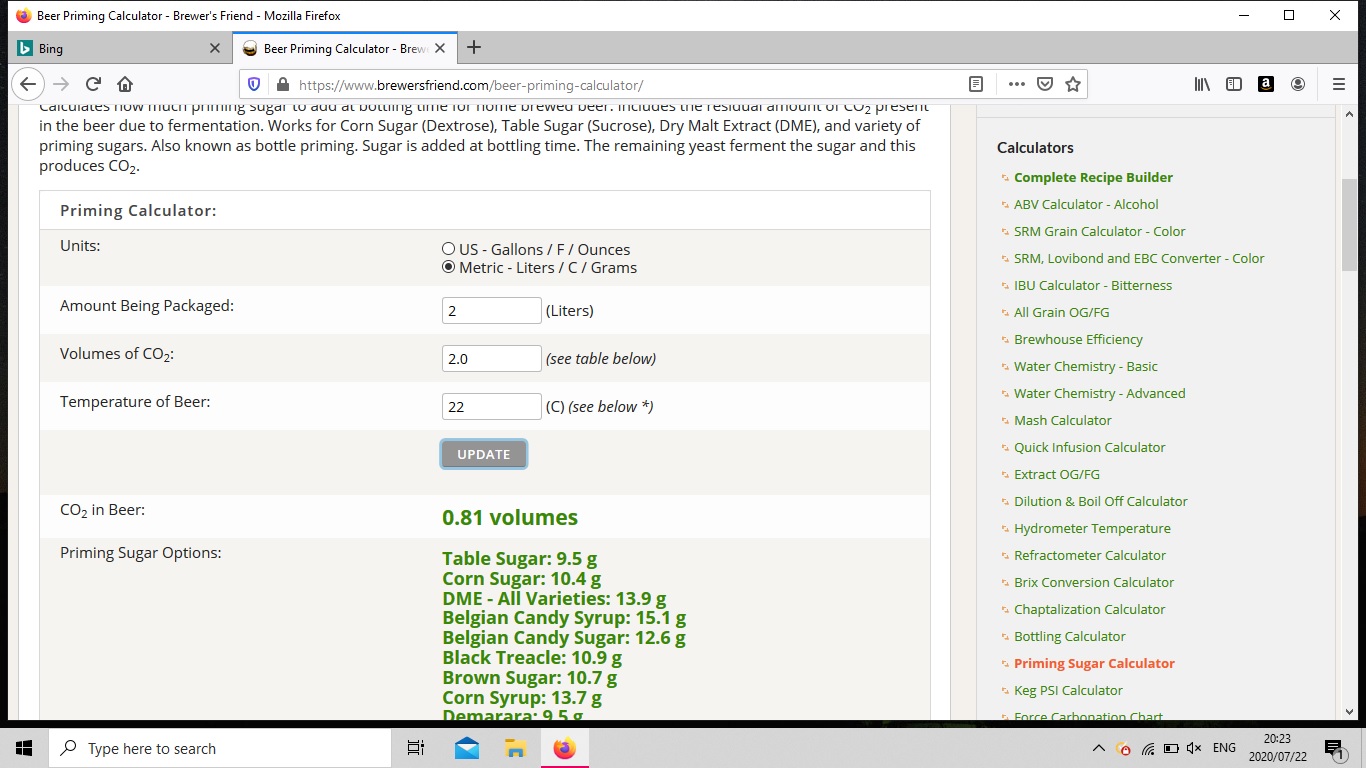This screenshot has width=1366, height=768.
Task: Open the Firefox home page
Action: click(x=125, y=84)
